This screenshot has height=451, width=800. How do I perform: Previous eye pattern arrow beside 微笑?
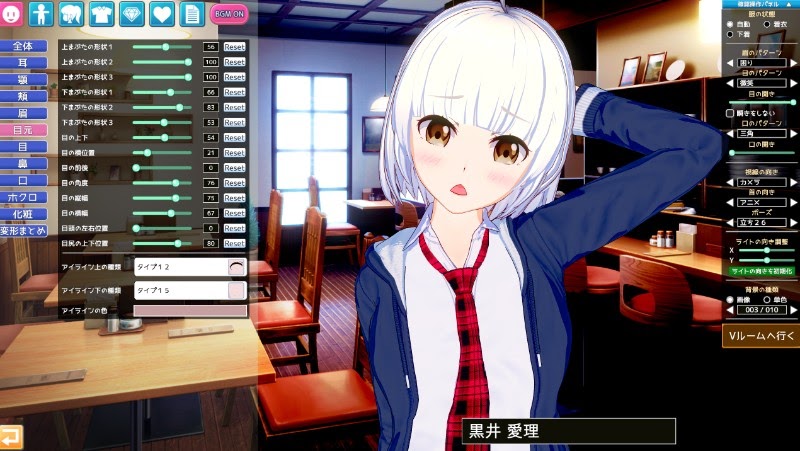tap(730, 83)
